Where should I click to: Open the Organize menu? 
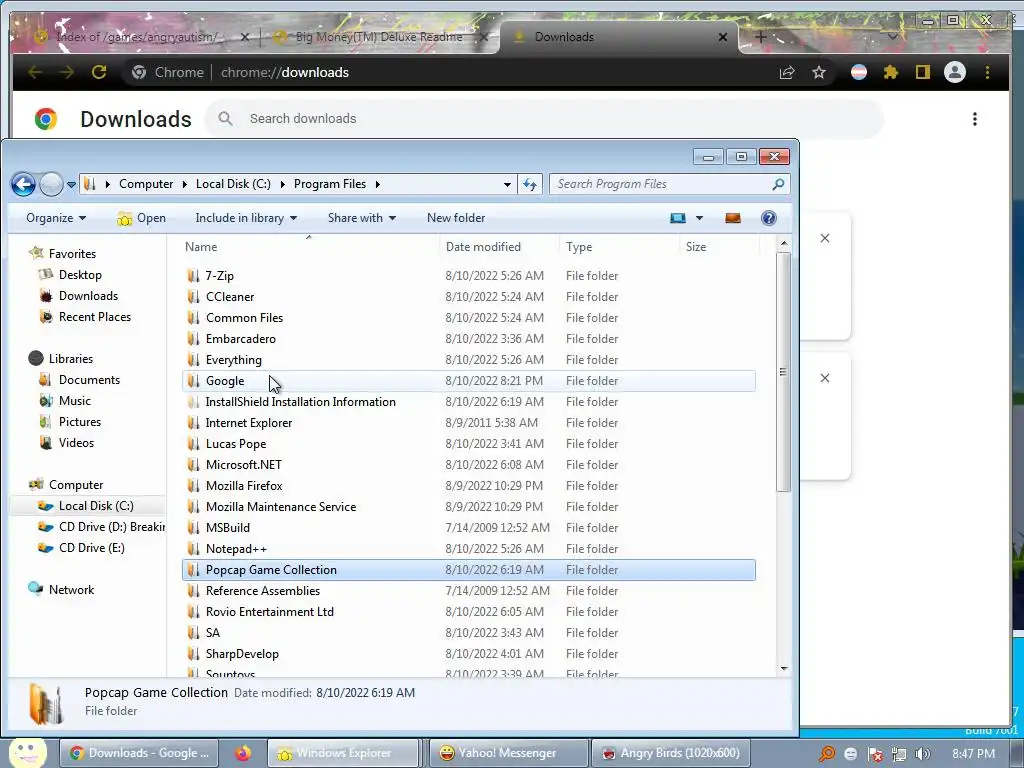[56, 218]
